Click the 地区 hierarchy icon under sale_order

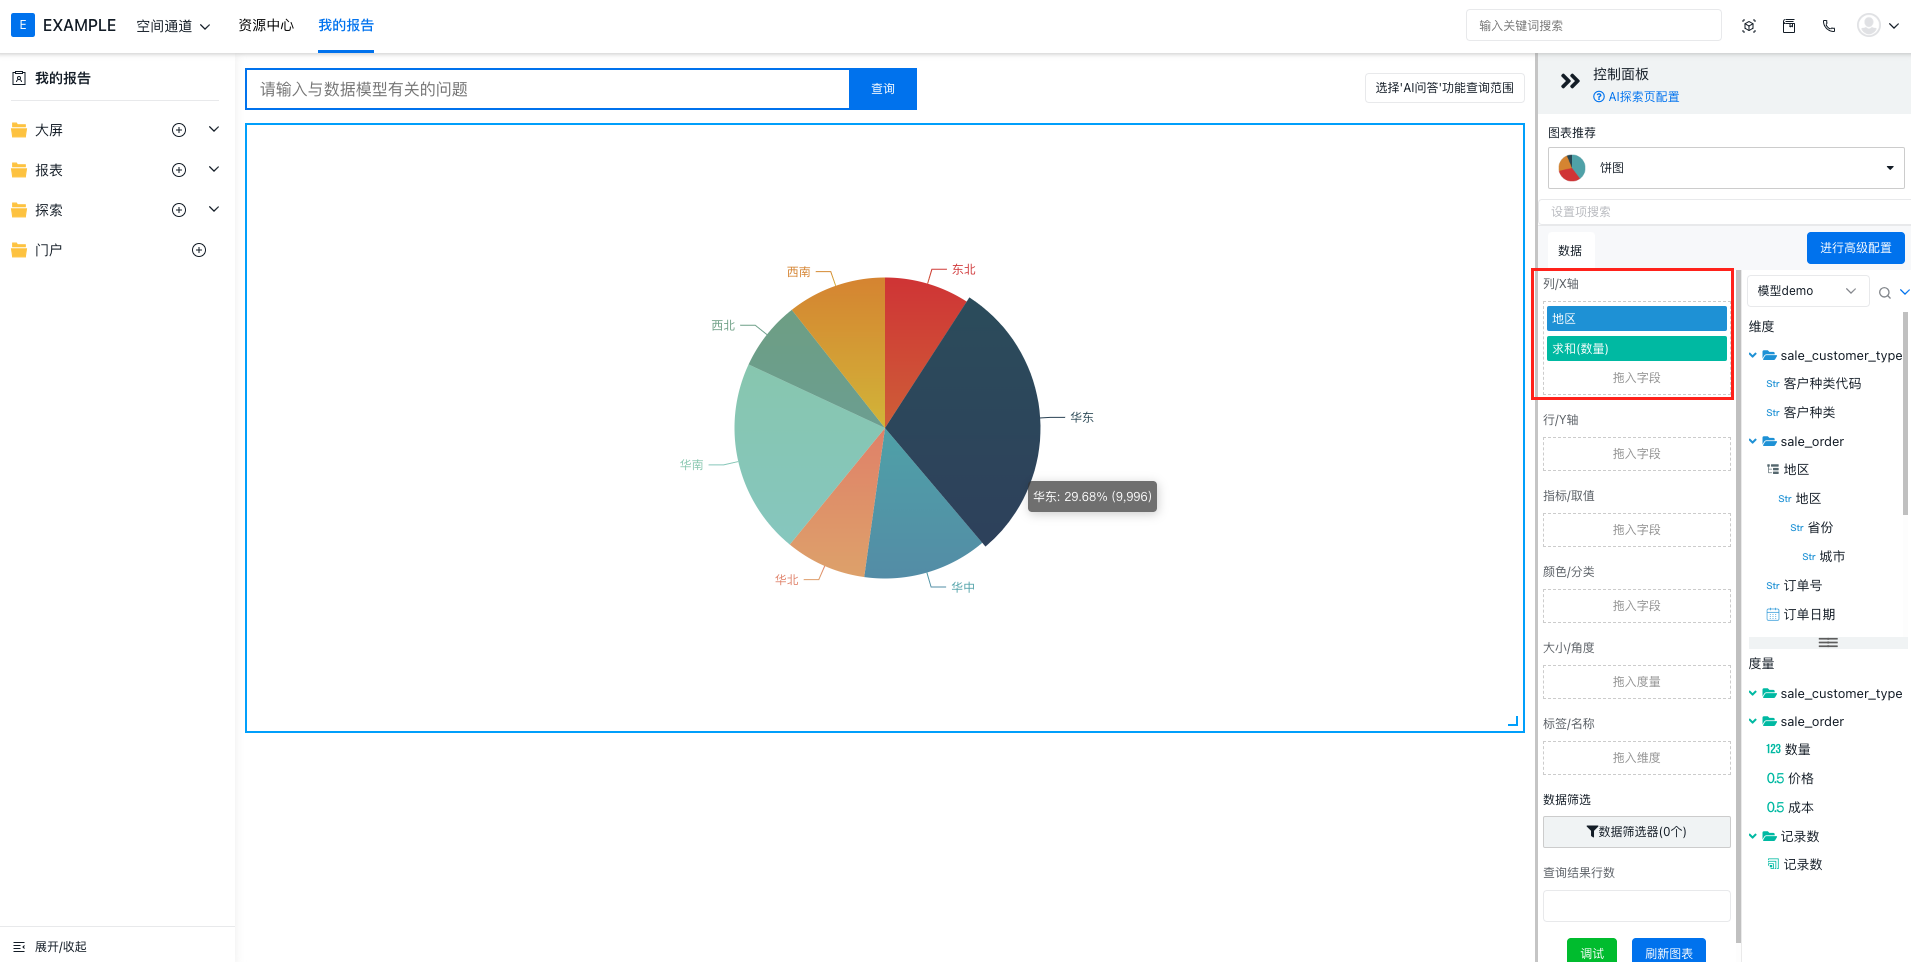click(1773, 469)
